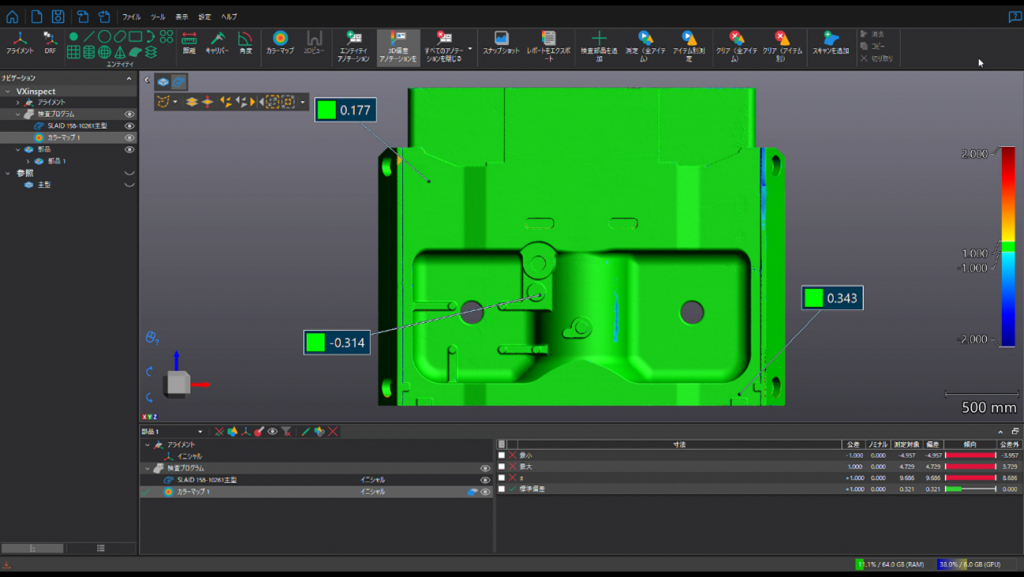Viewport: 1024px width, 577px height.
Task: Toggle visibility eye for 検査プログラム in navigation
Action: point(129,114)
